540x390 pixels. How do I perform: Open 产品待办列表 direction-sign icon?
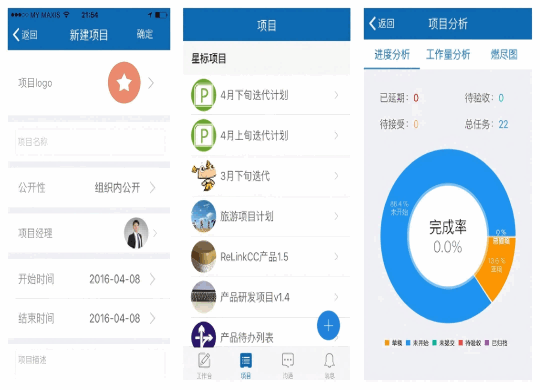click(x=204, y=335)
